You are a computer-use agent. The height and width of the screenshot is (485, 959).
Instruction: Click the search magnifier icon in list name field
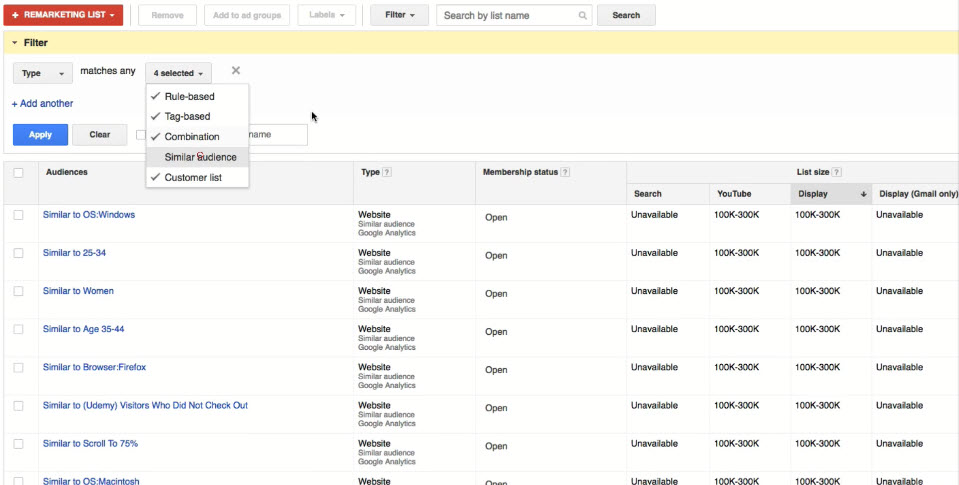coord(583,16)
